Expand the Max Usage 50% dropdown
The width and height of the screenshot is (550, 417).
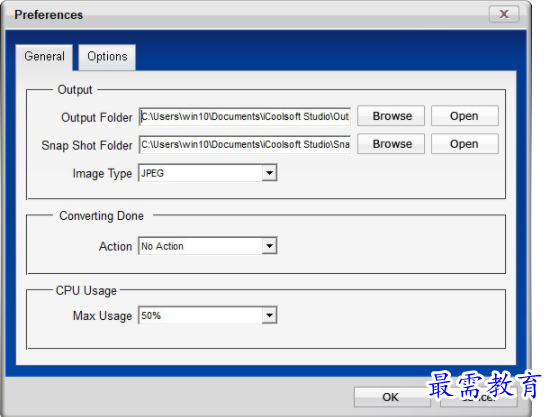point(269,315)
